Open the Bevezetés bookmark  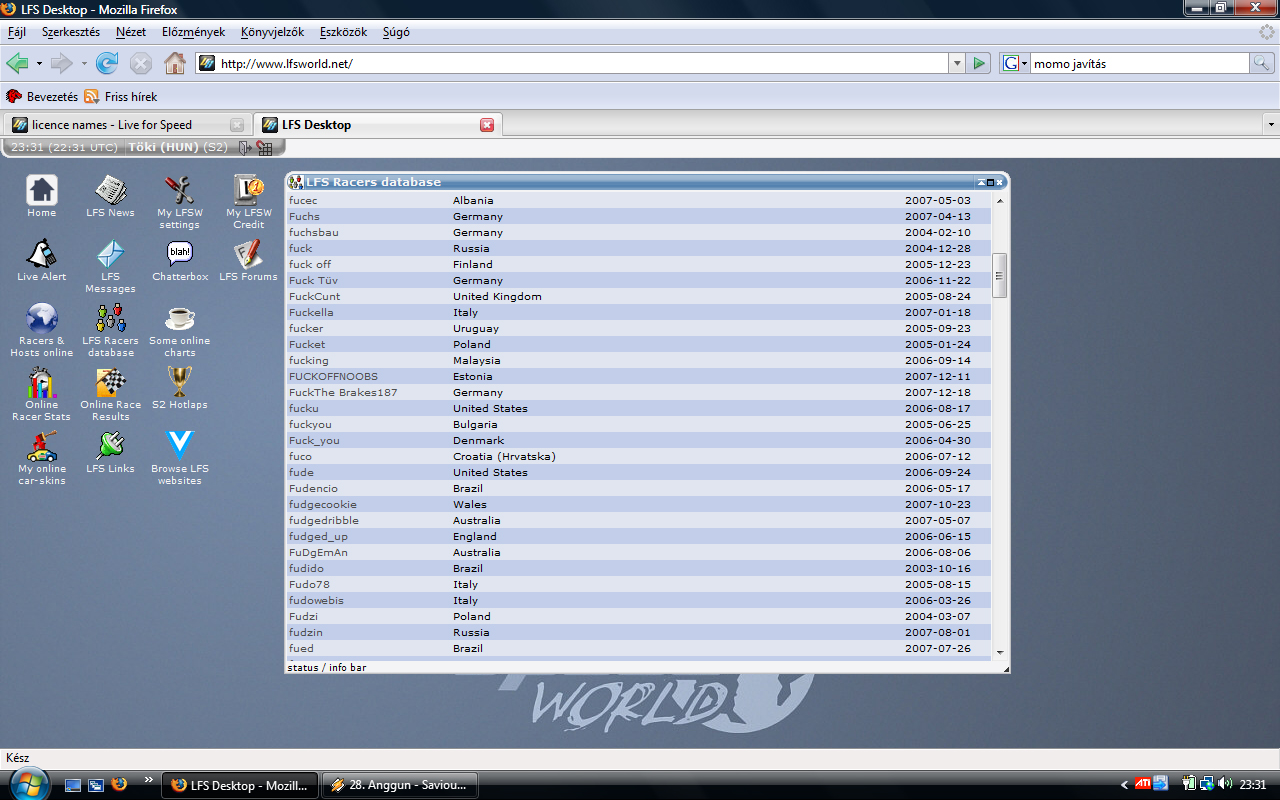42,97
